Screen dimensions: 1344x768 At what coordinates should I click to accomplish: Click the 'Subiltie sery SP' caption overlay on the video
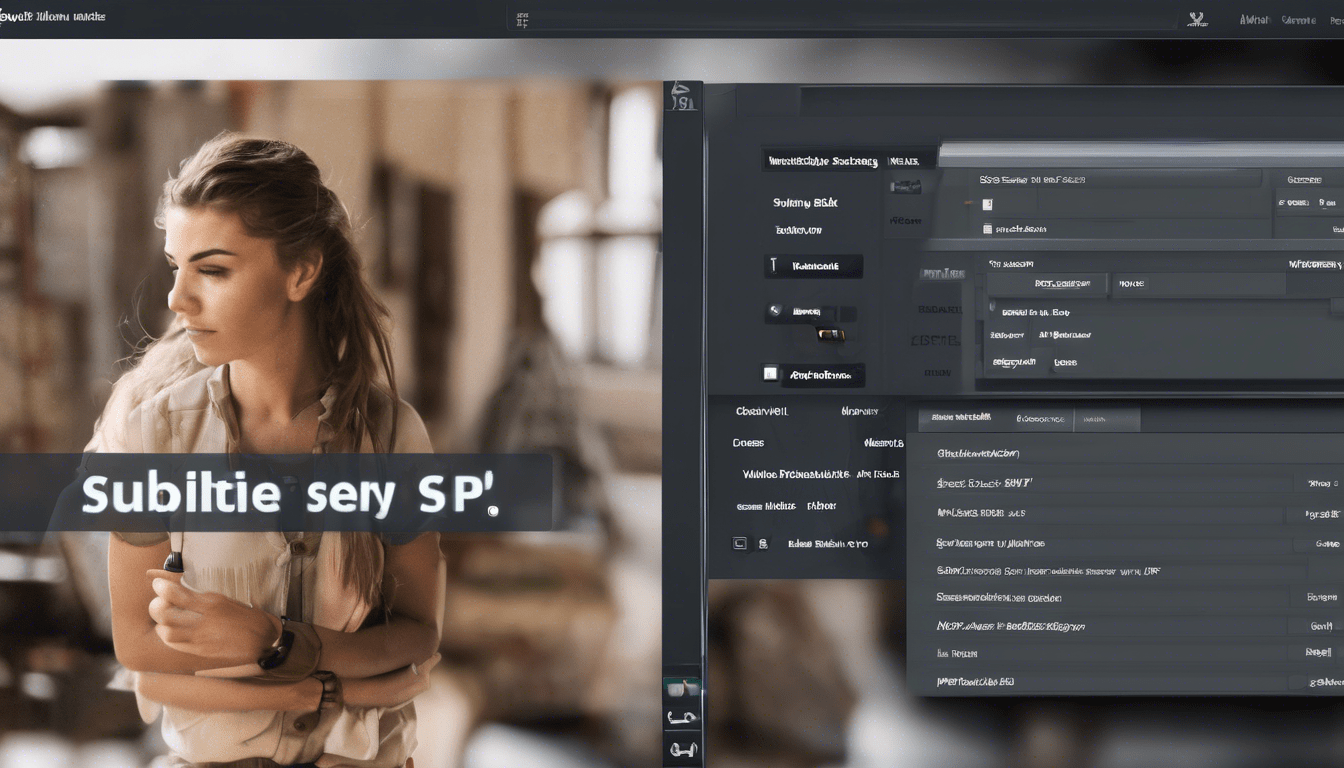(276, 493)
